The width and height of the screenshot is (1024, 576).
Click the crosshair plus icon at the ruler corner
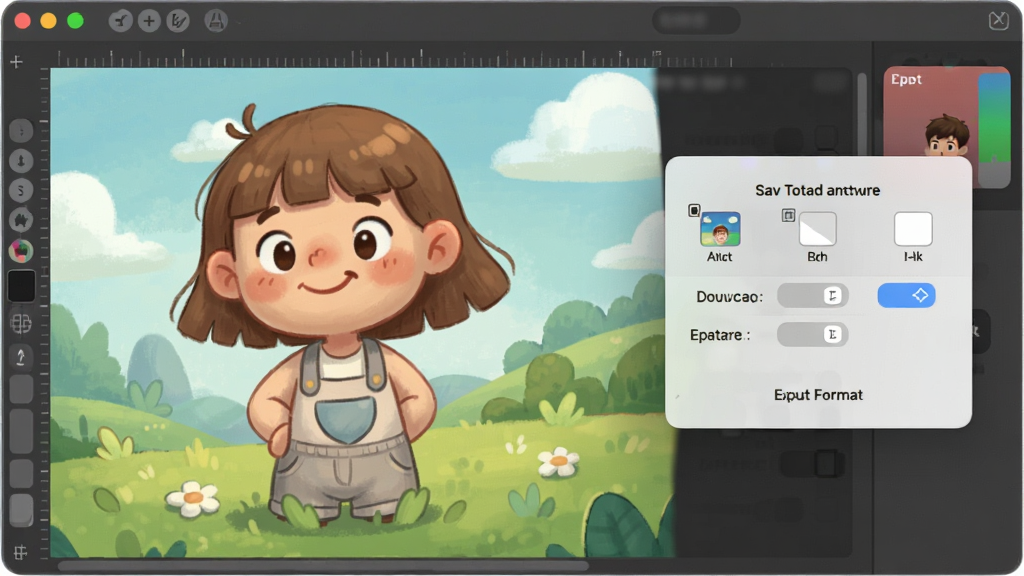[16, 62]
